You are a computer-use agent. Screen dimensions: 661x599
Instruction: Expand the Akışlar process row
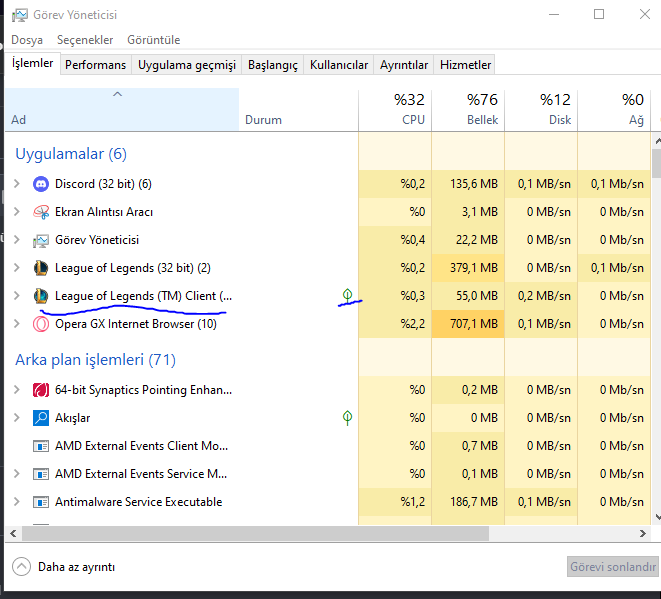click(x=17, y=418)
